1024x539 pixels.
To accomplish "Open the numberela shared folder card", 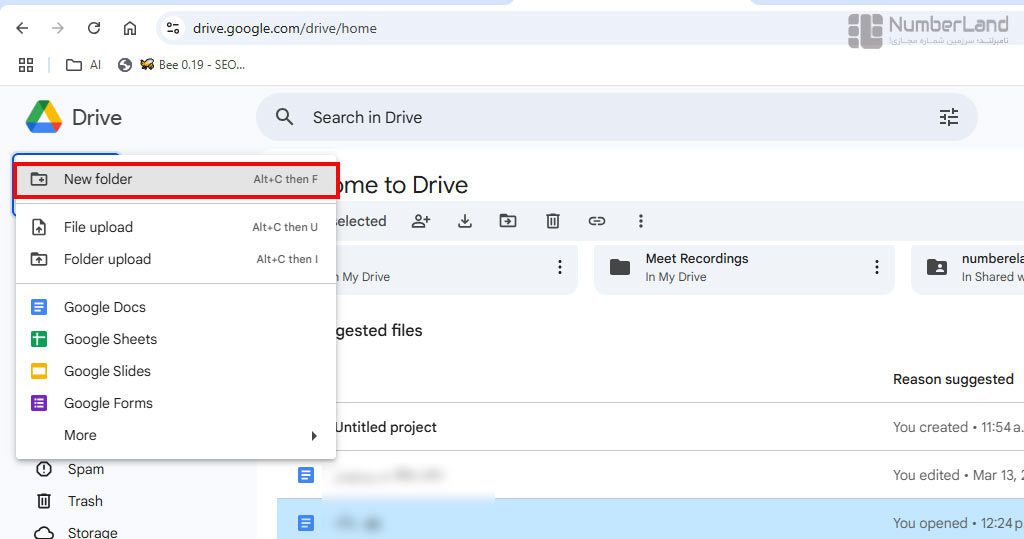I will 967,269.
